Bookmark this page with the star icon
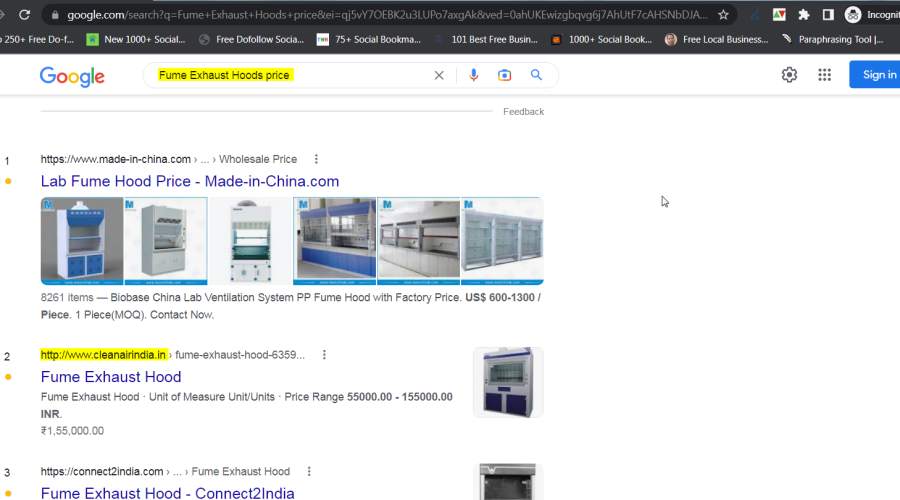 tap(723, 15)
